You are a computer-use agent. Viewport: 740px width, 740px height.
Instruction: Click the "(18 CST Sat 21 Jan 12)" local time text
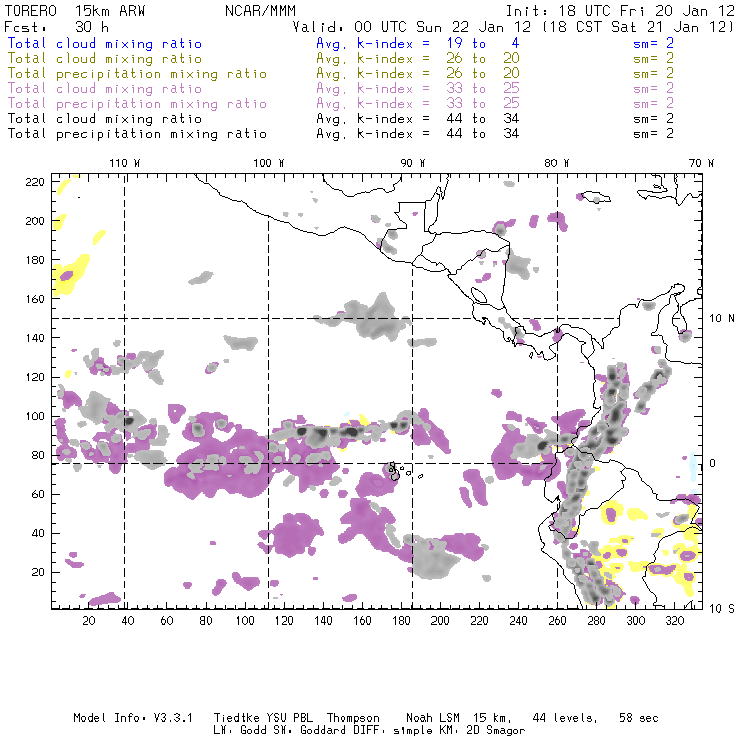(638, 27)
